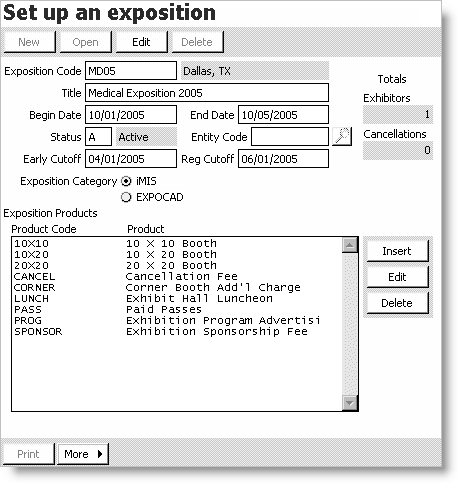This screenshot has width=458, height=483.
Task: Delete the selected exposition product
Action: 397,303
